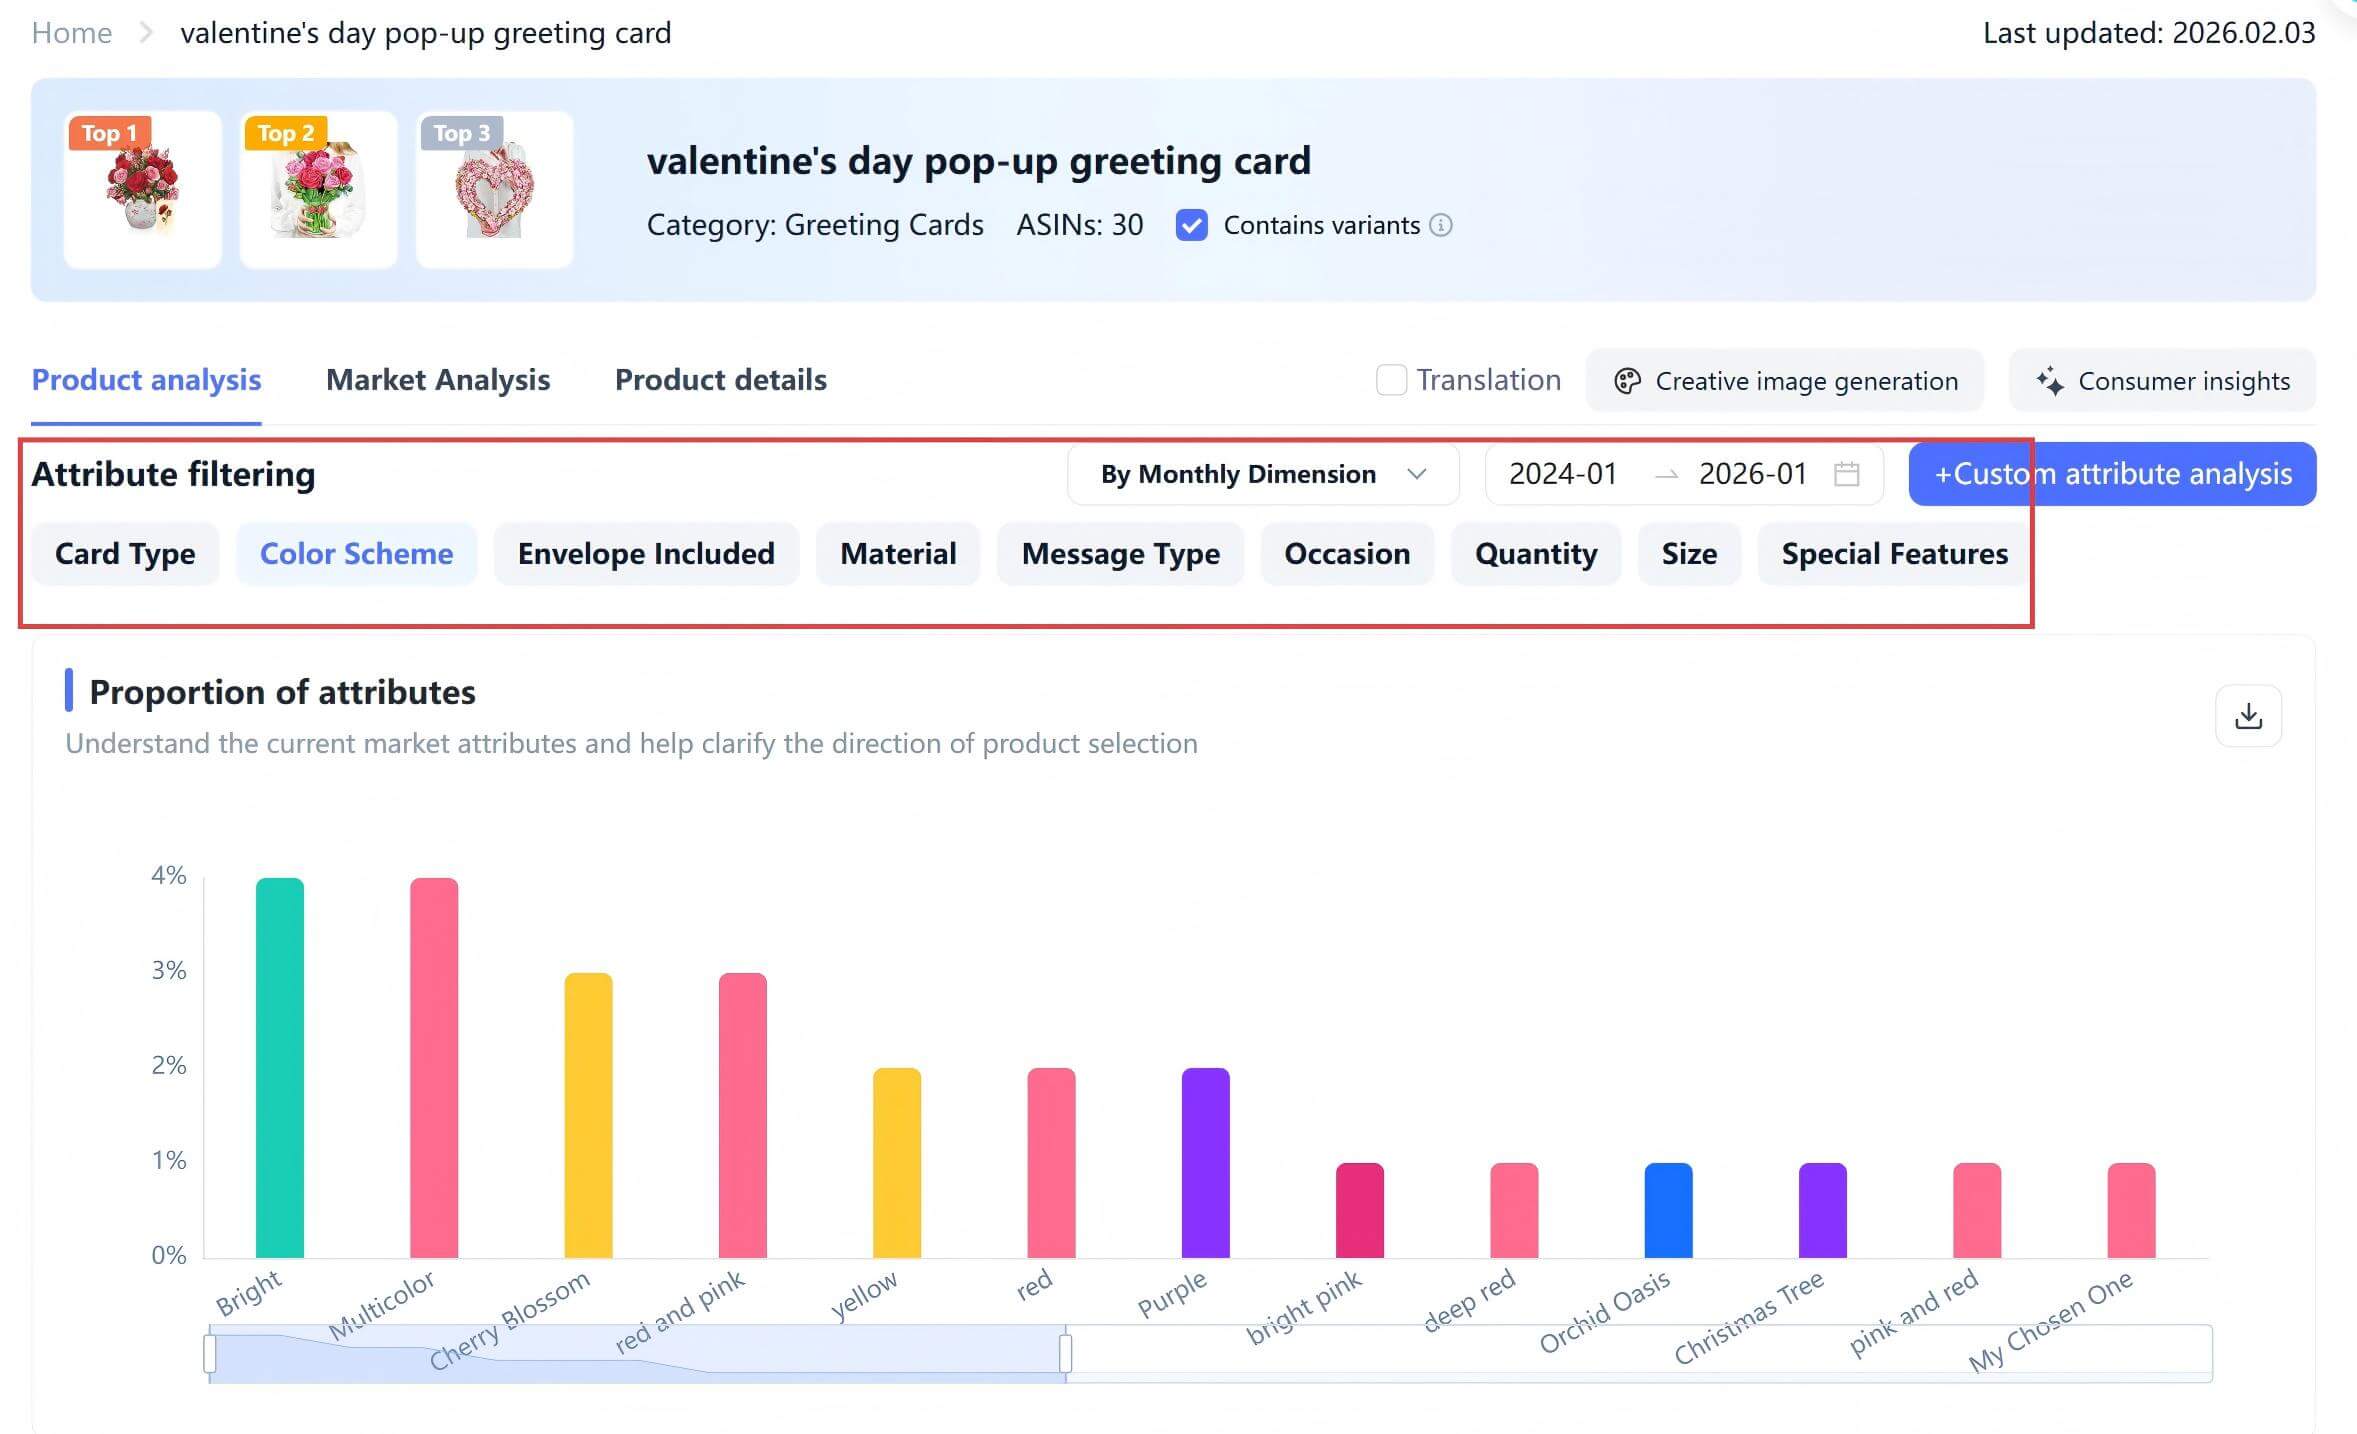
Task: Select the Envelope Included attribute filter
Action: (x=646, y=554)
